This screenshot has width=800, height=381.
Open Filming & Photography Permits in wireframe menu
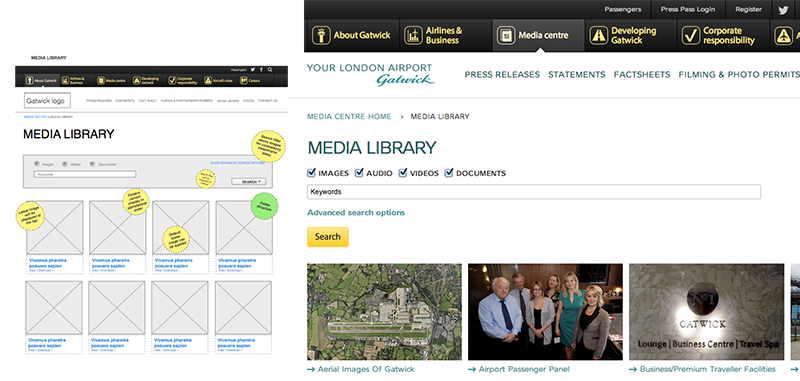187,100
